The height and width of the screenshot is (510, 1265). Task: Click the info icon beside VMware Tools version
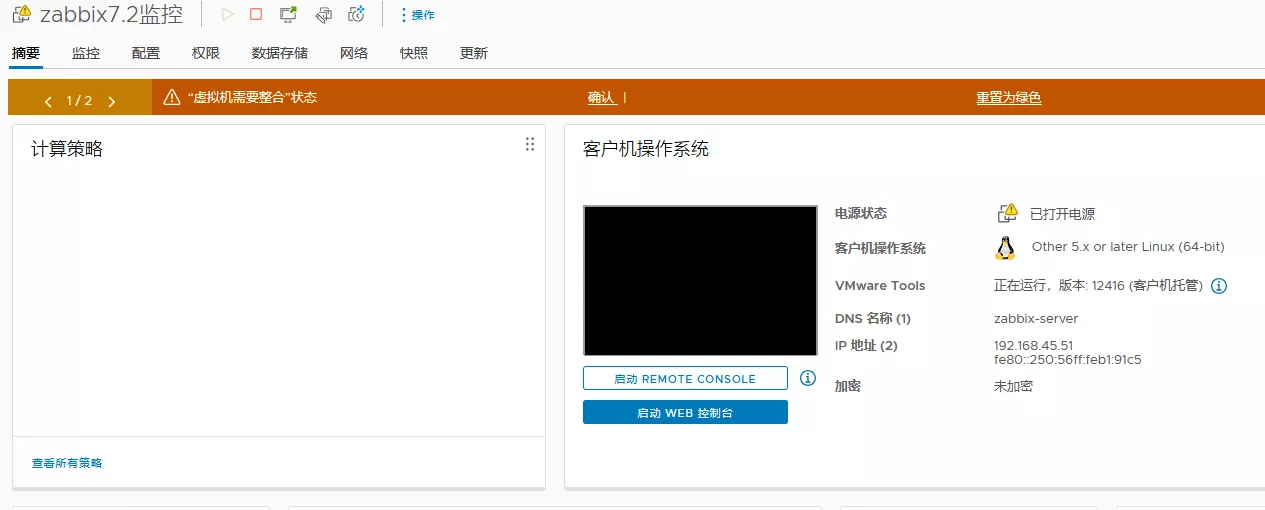(x=1219, y=286)
